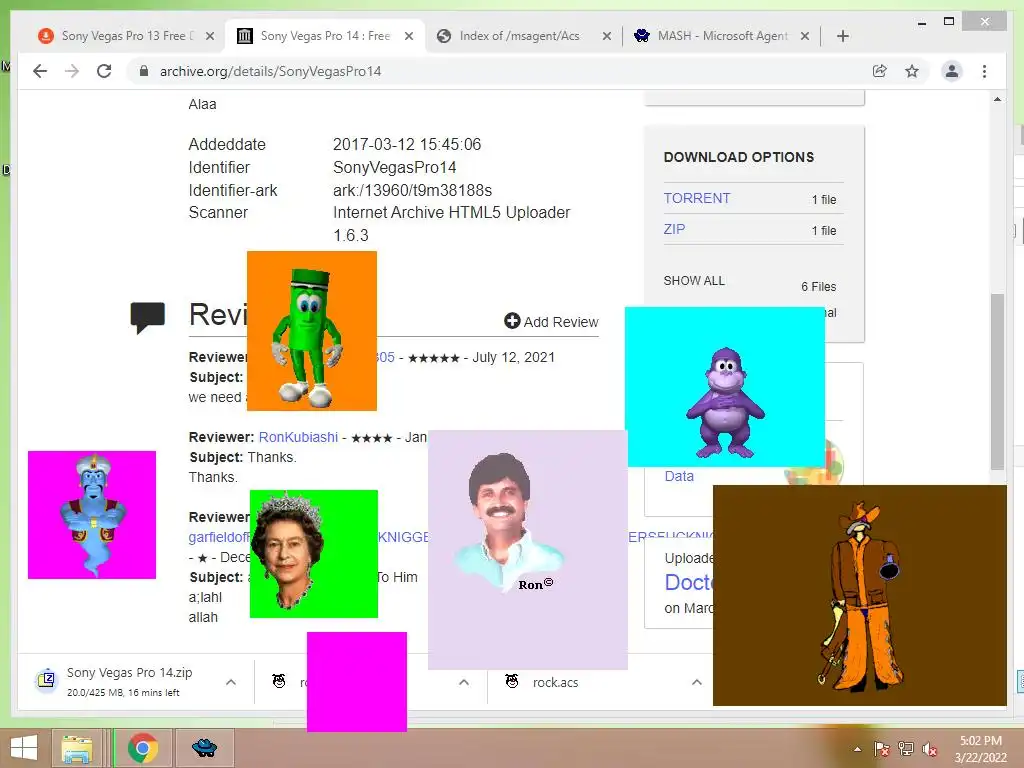
Task: Click the network tray icon
Action: [906, 749]
